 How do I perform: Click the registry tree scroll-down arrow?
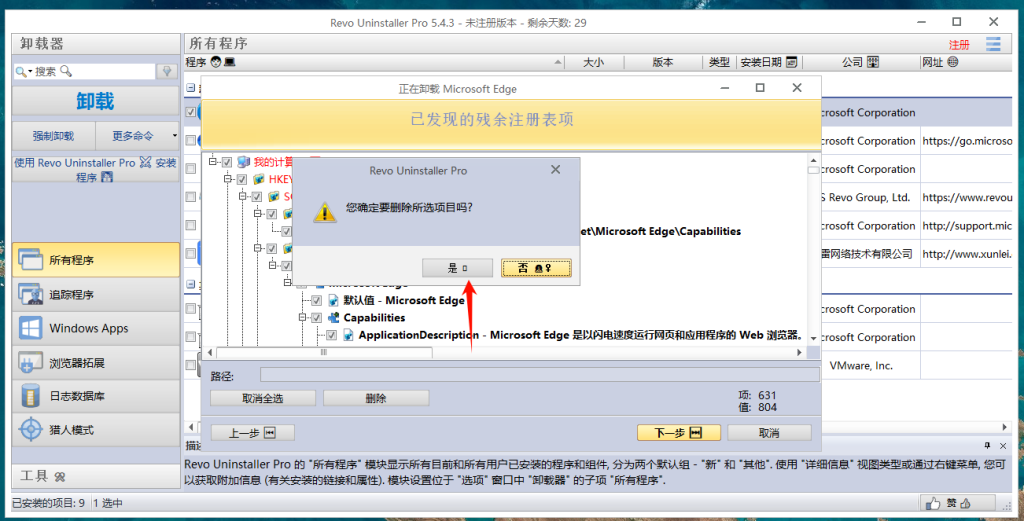[813, 338]
